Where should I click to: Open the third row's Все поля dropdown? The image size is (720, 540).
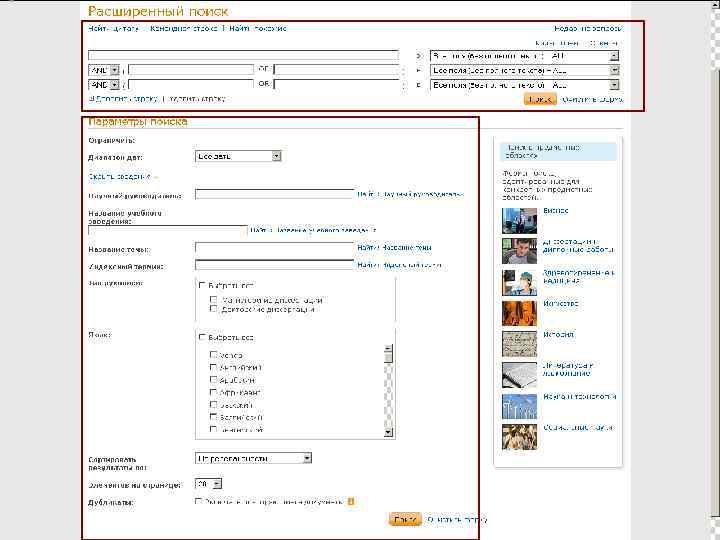pos(524,85)
